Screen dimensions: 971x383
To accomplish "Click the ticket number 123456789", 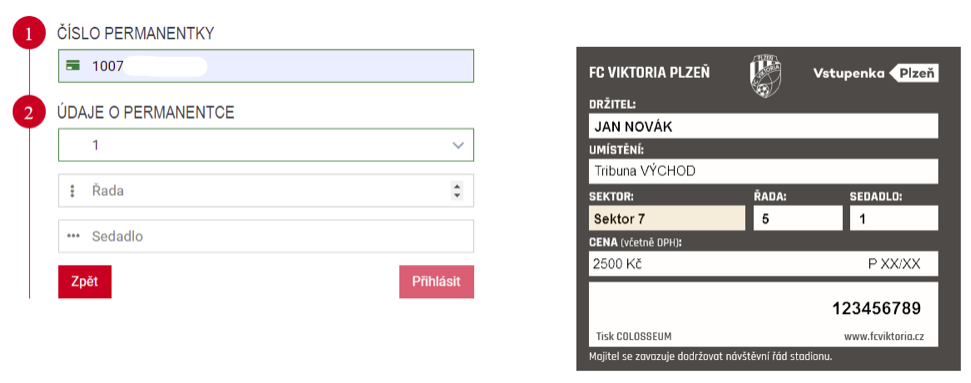I will (876, 308).
